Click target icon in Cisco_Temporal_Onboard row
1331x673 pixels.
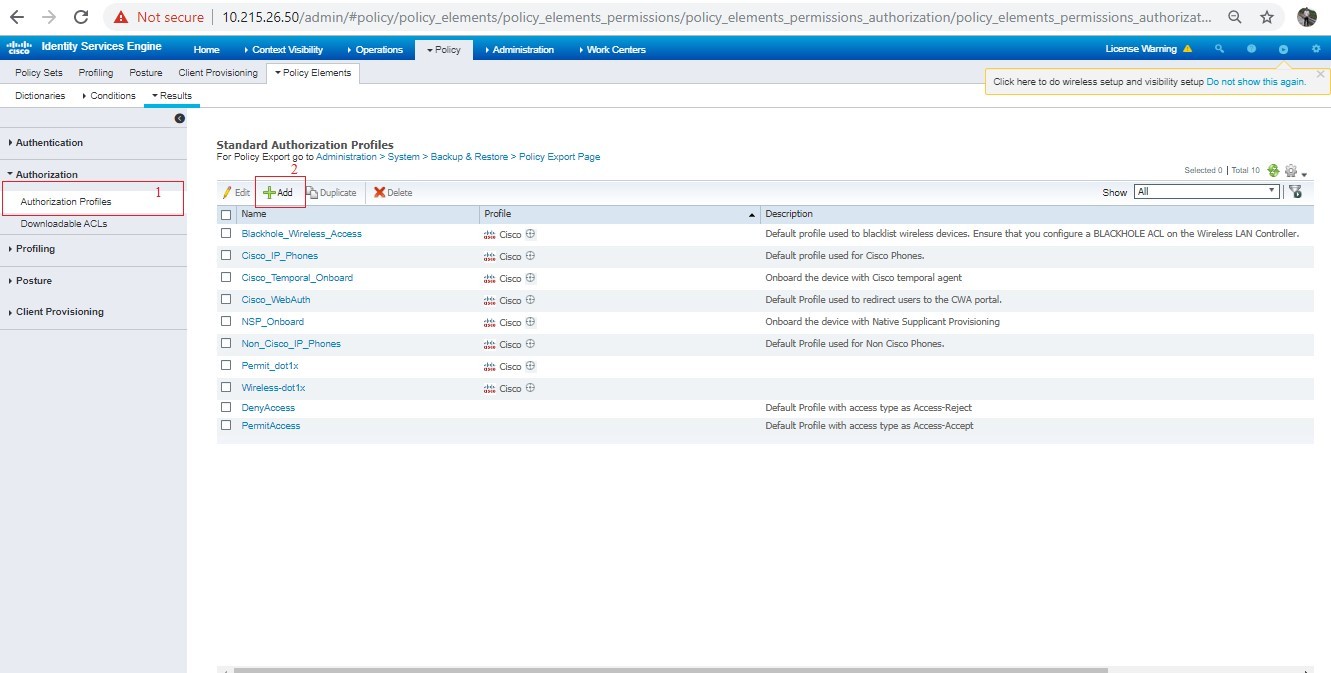(531, 278)
